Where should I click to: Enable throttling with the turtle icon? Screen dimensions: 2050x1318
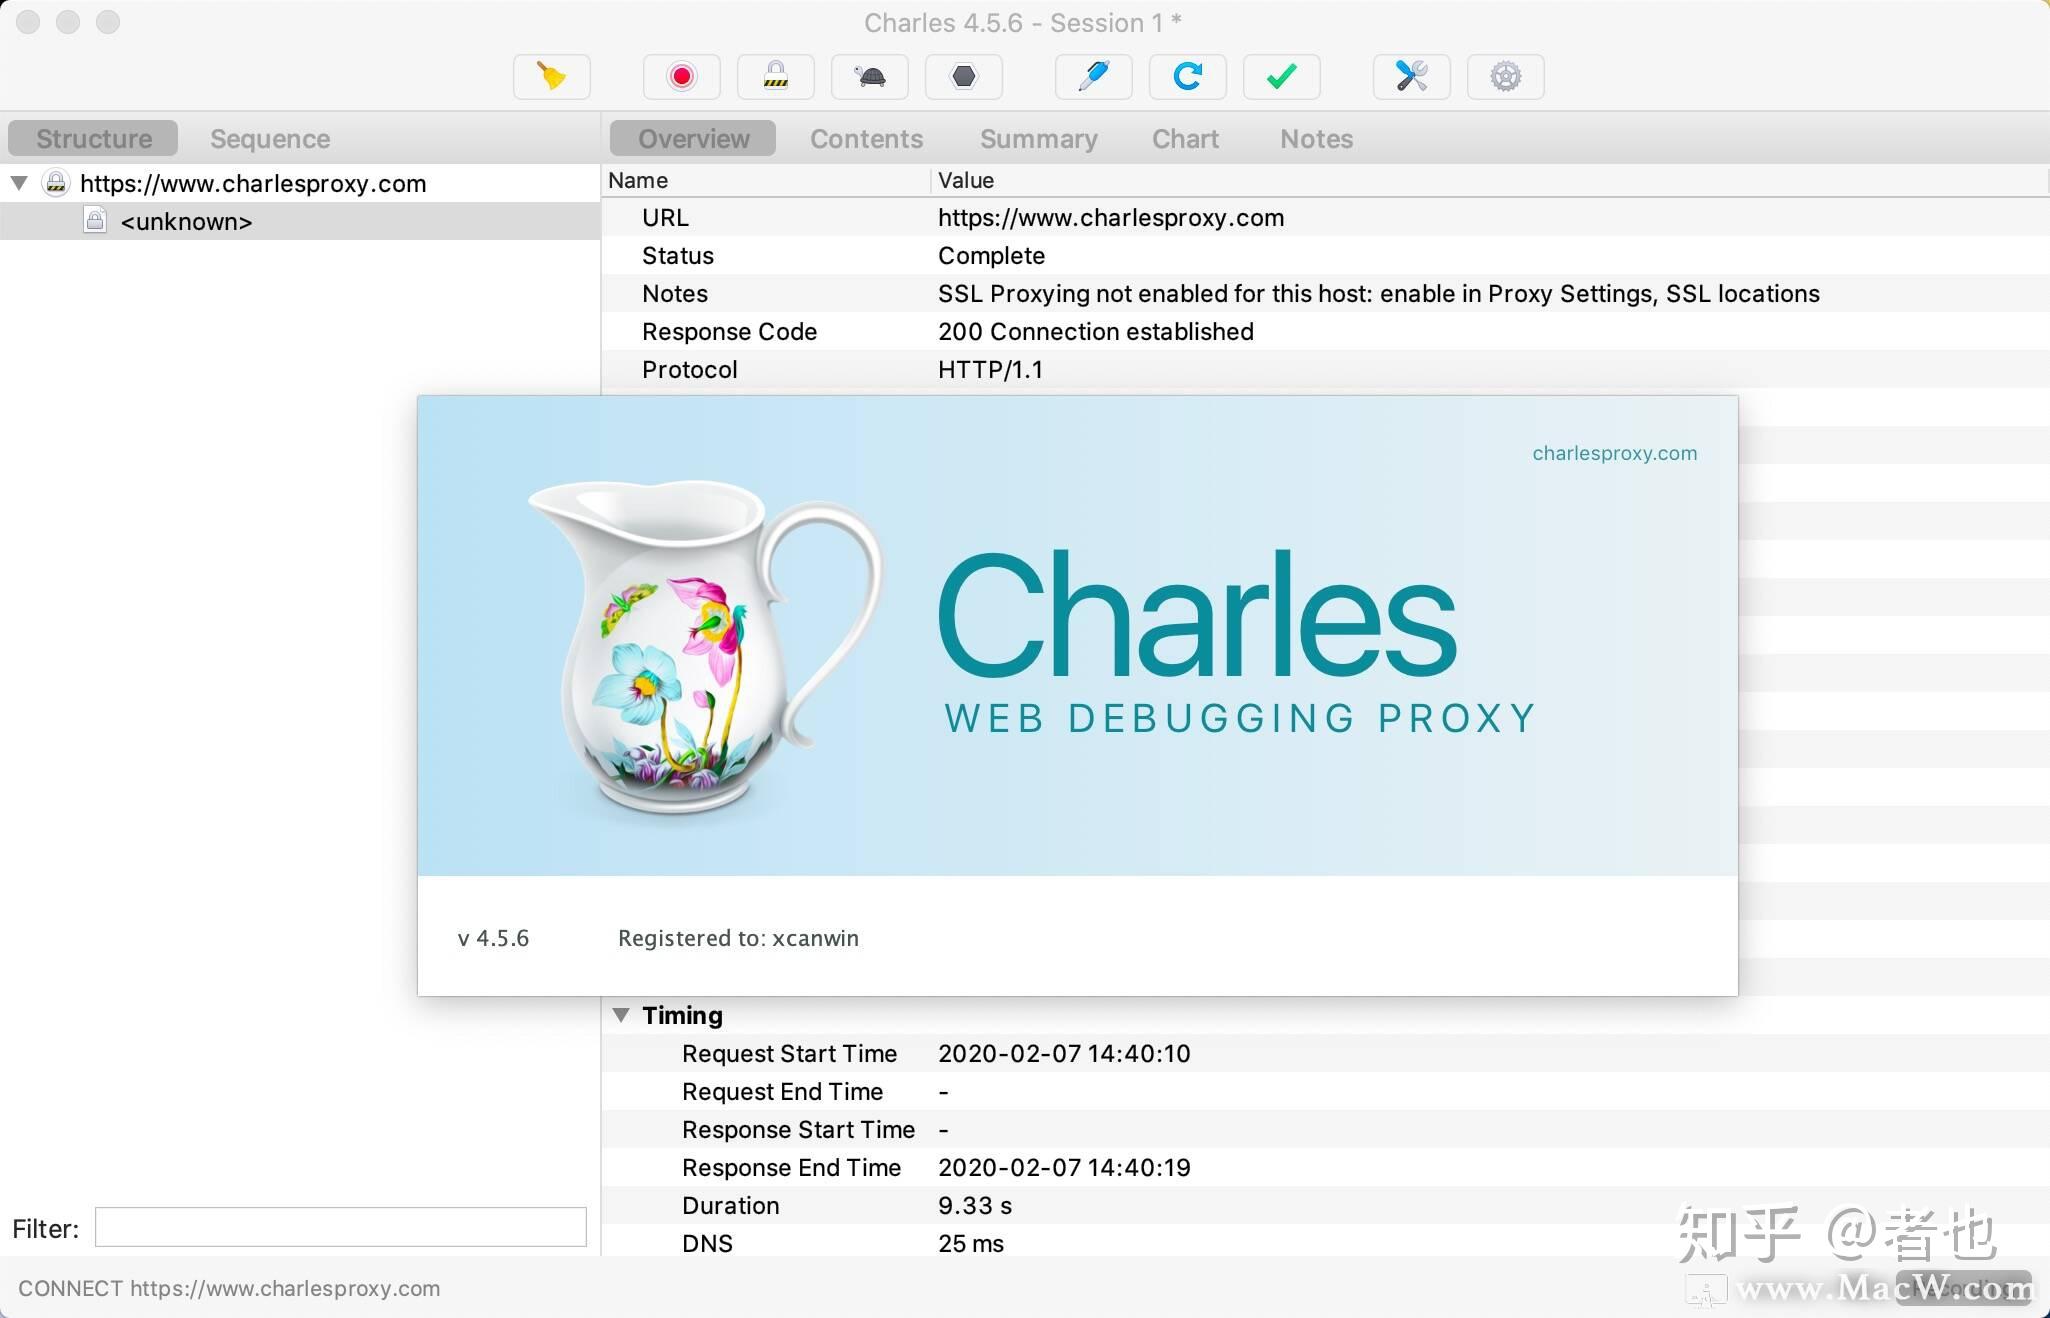[x=869, y=76]
